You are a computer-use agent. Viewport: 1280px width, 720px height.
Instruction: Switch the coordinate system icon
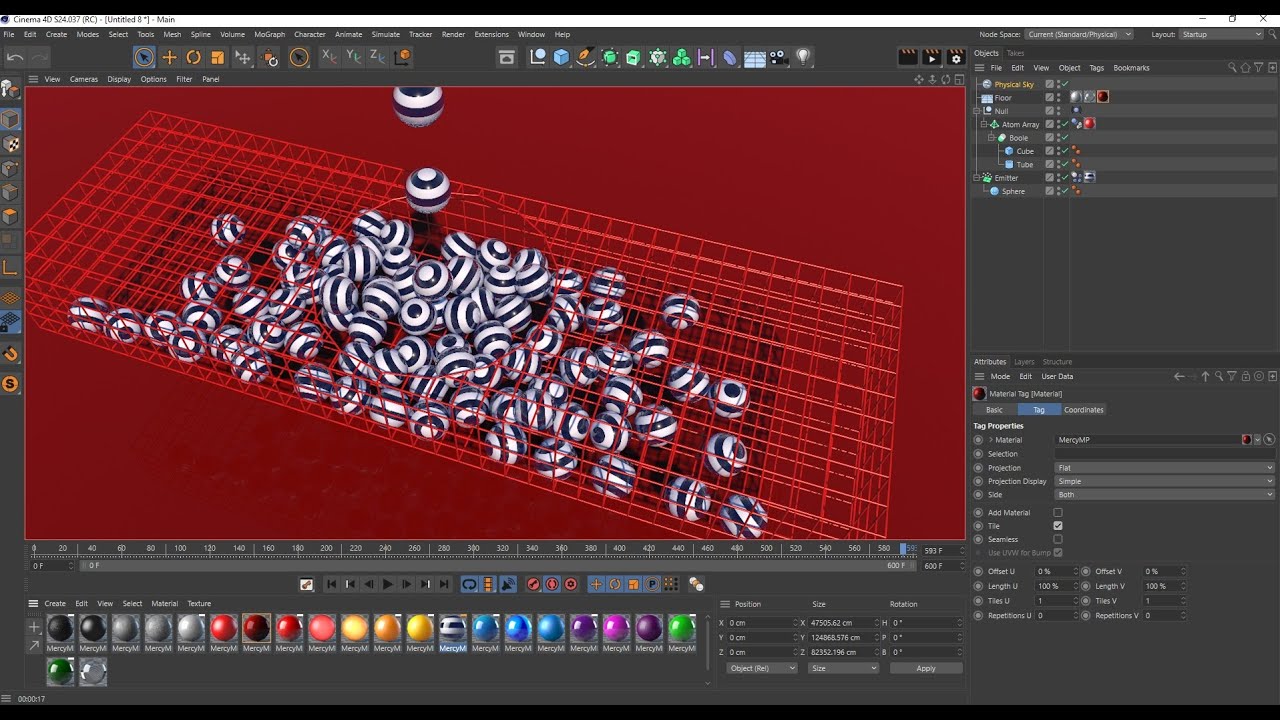[402, 57]
